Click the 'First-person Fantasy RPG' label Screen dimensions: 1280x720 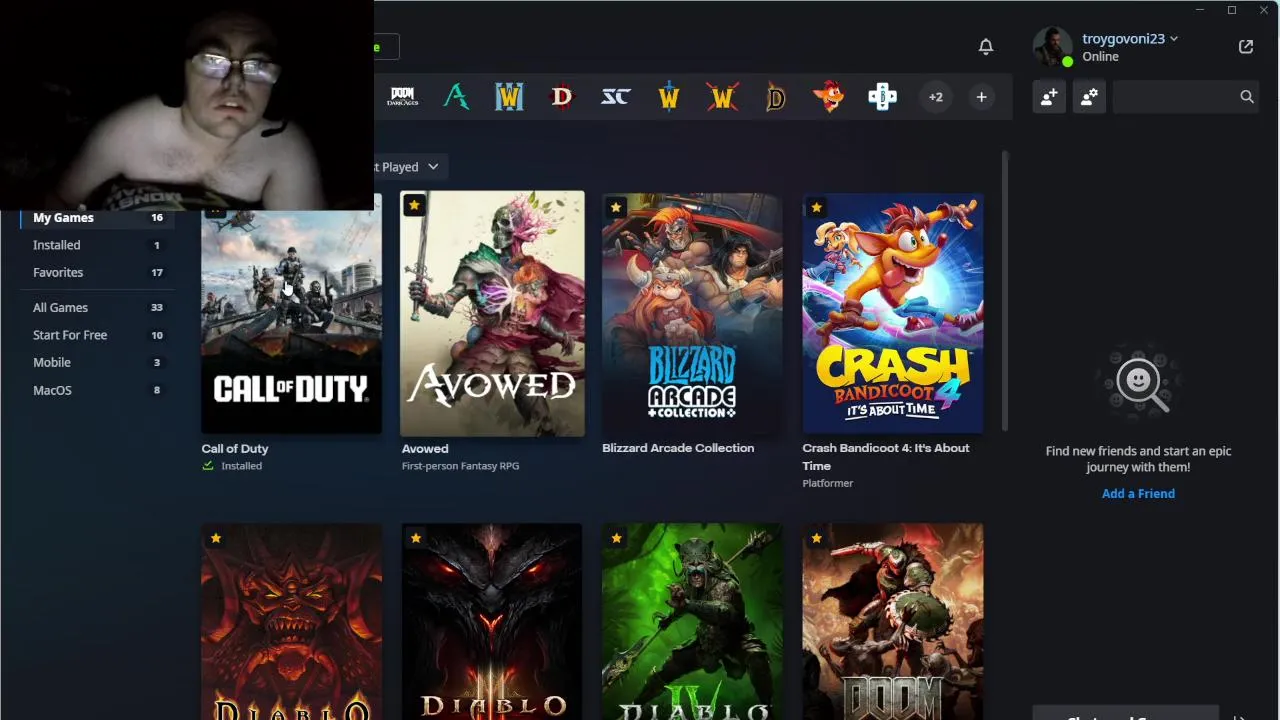coord(460,466)
